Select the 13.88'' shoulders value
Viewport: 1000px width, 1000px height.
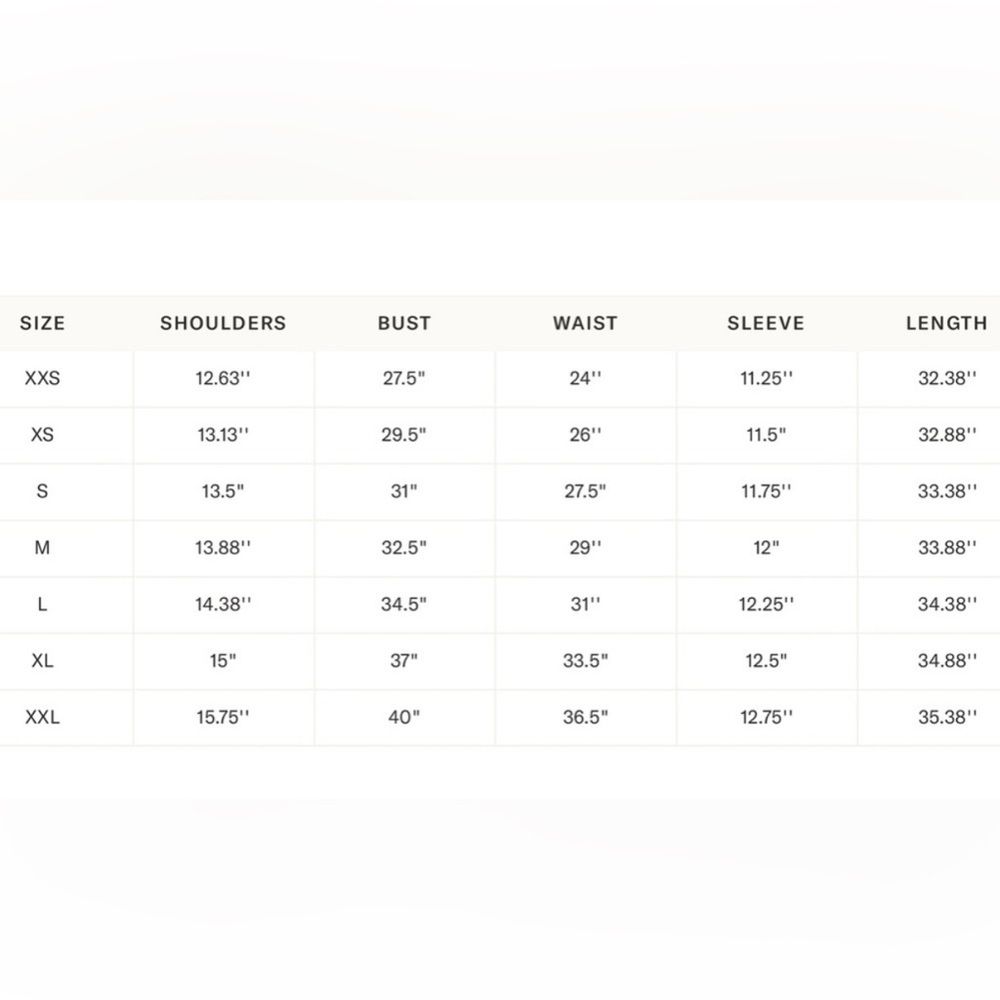pyautogui.click(x=223, y=548)
